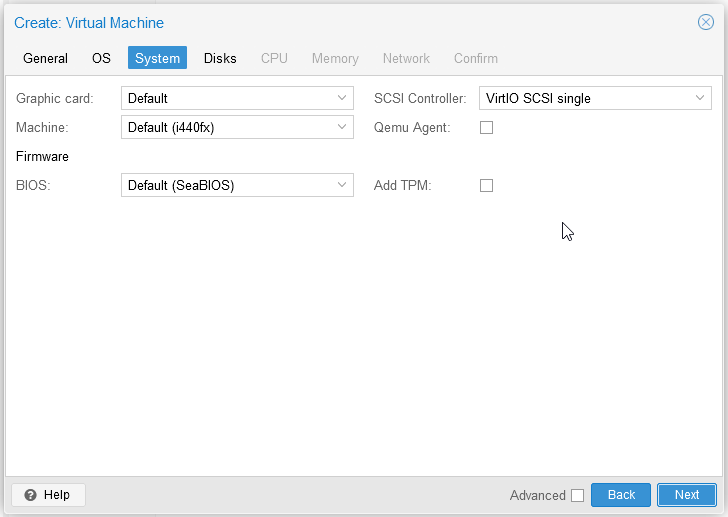This screenshot has height=517, width=728.
Task: Click inside the Default (SeaBIOS) text field
Action: (x=226, y=185)
